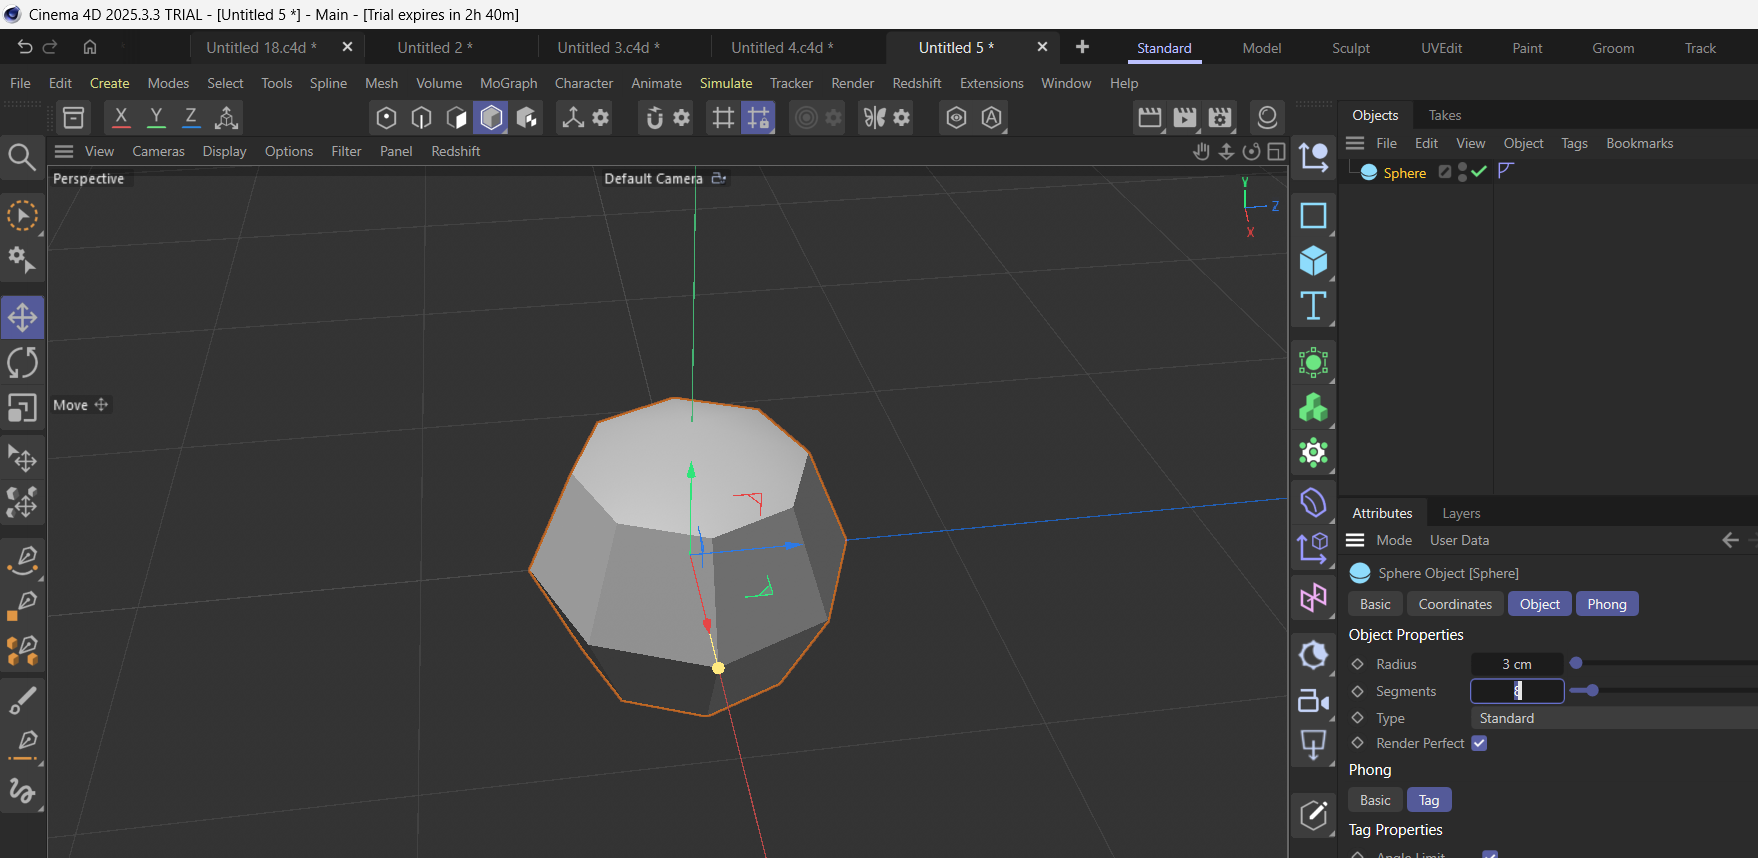Toggle snapping magnet icon

[655, 118]
